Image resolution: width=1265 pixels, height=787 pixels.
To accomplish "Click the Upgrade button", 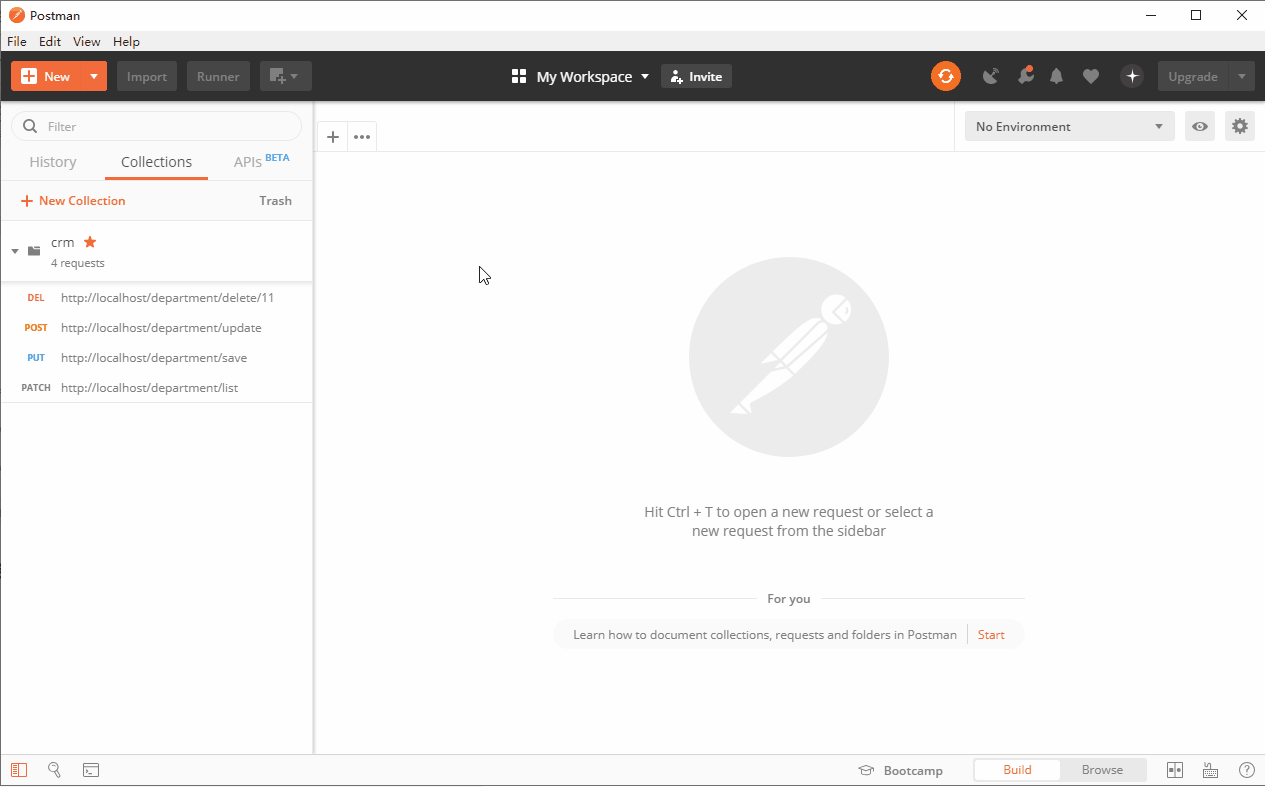I will (1193, 76).
